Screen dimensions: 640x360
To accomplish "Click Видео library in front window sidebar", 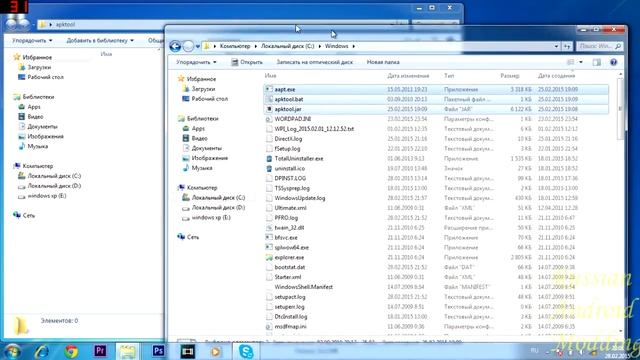I will (199, 138).
